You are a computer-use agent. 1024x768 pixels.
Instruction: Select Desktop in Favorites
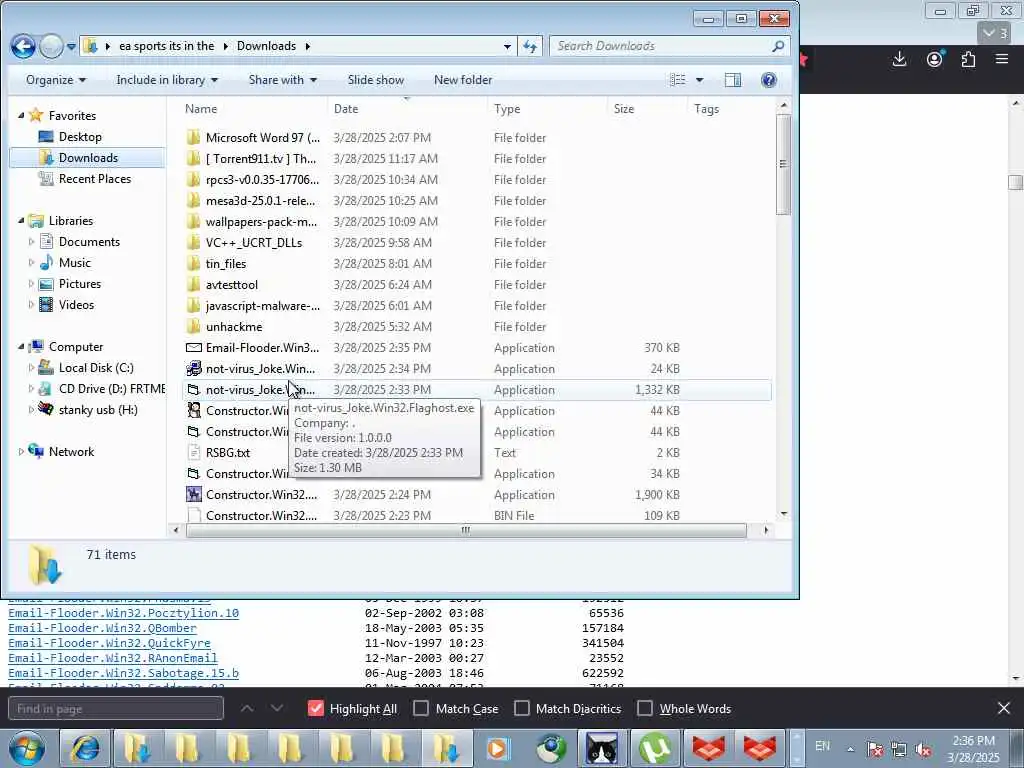(x=80, y=136)
